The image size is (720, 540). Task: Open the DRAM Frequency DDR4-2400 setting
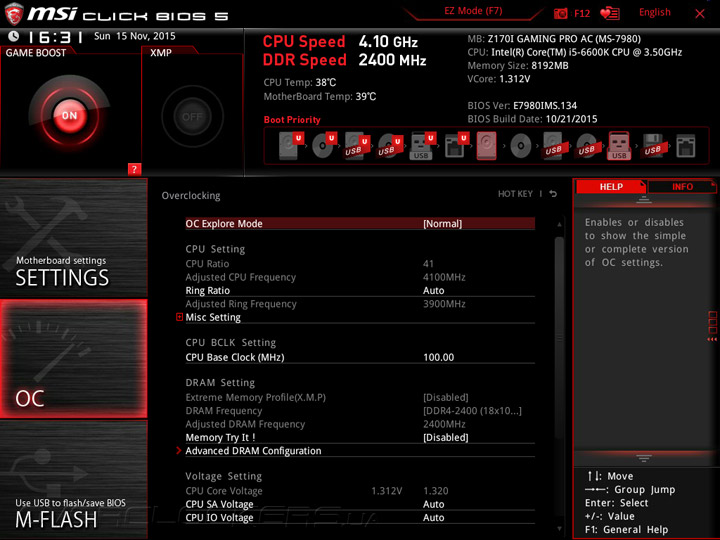click(x=360, y=411)
